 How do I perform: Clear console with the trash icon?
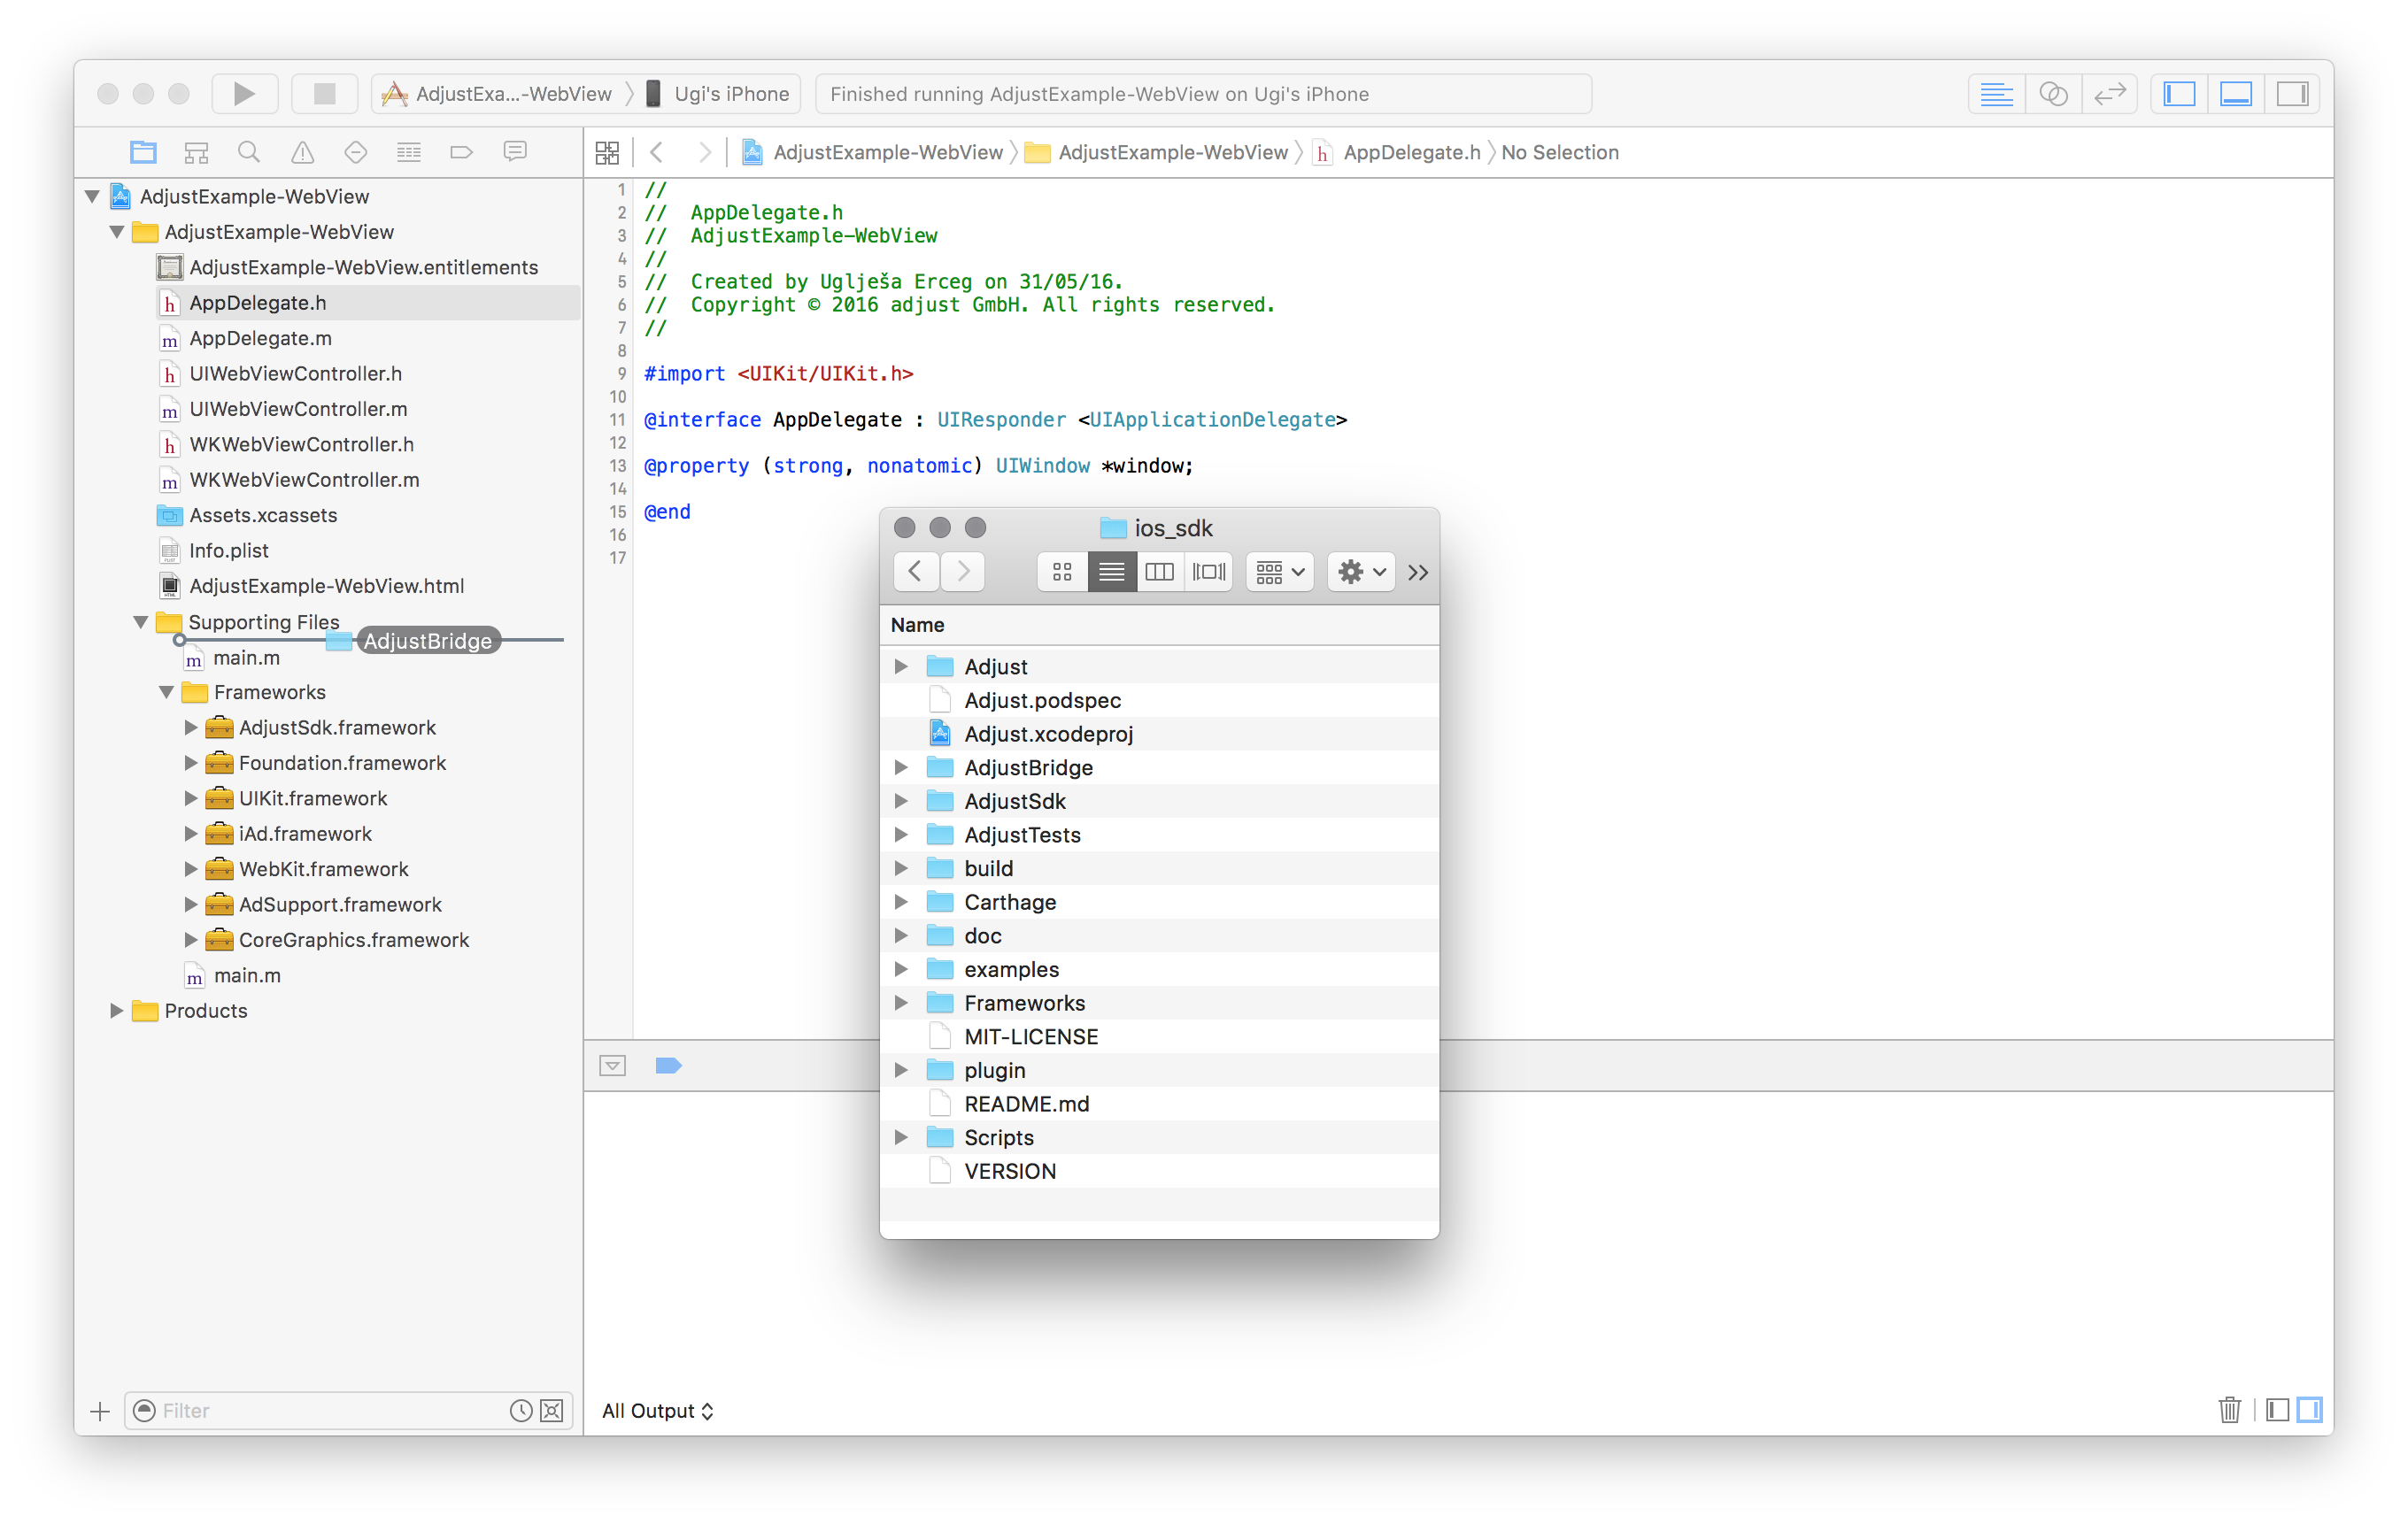tap(2229, 1410)
